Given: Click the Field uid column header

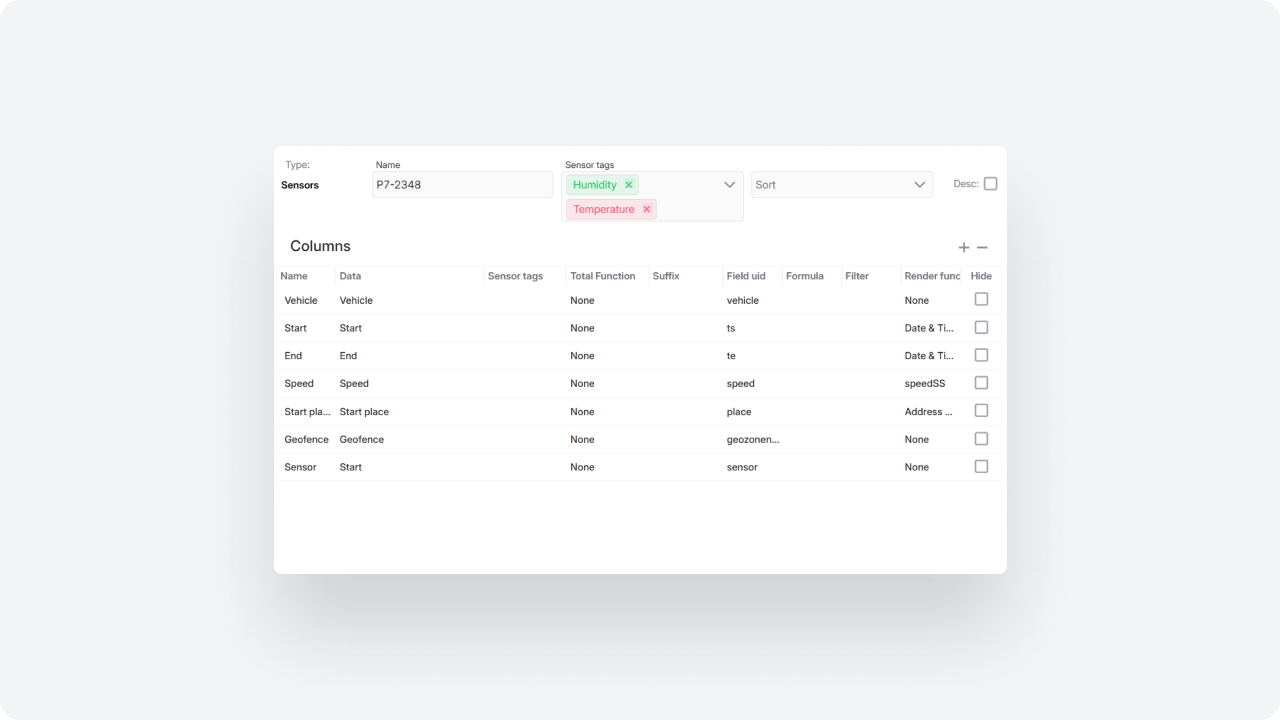Looking at the screenshot, I should (746, 276).
